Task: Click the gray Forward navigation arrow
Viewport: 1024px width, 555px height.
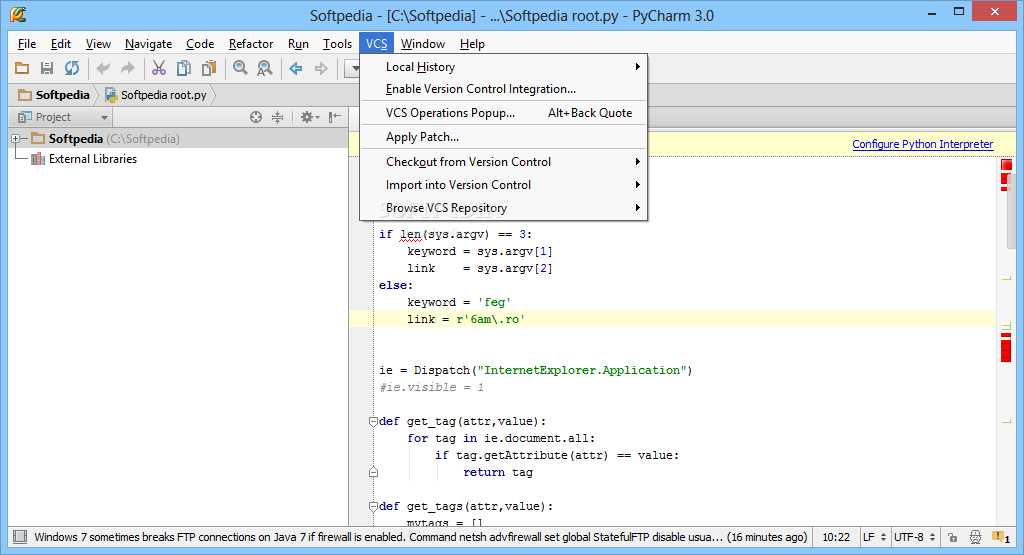Action: click(x=321, y=68)
